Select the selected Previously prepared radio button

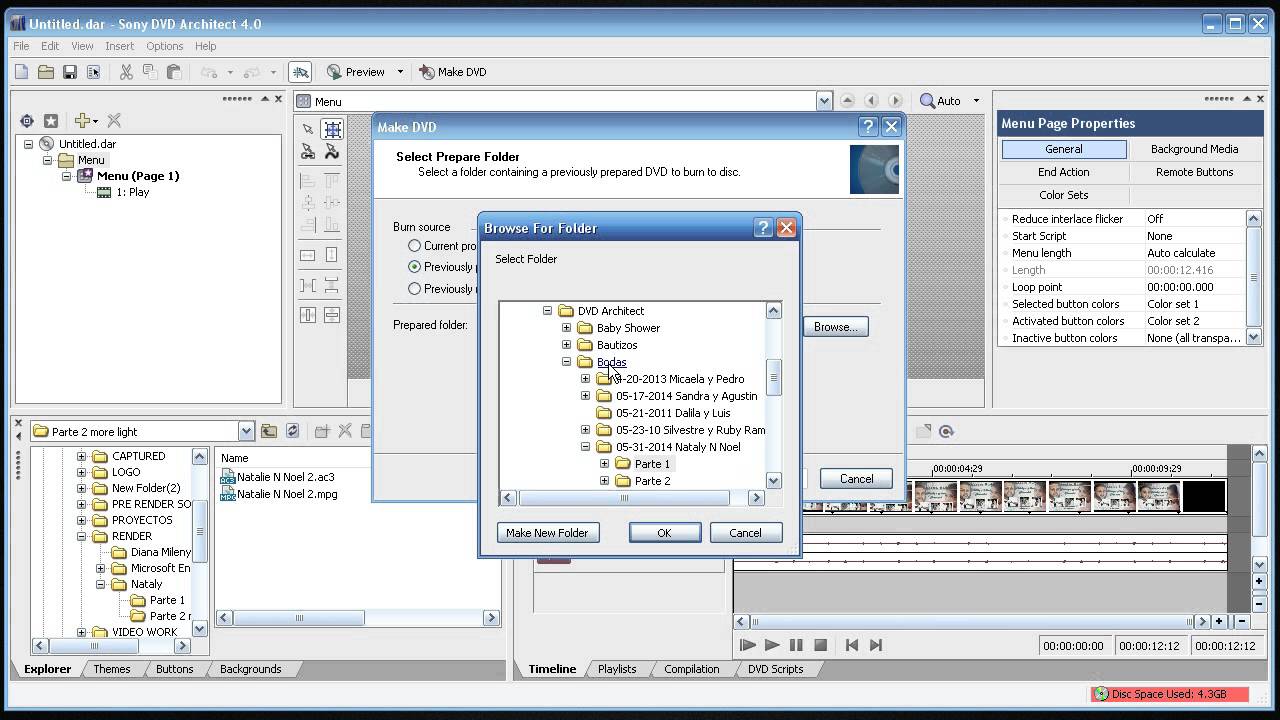click(414, 266)
